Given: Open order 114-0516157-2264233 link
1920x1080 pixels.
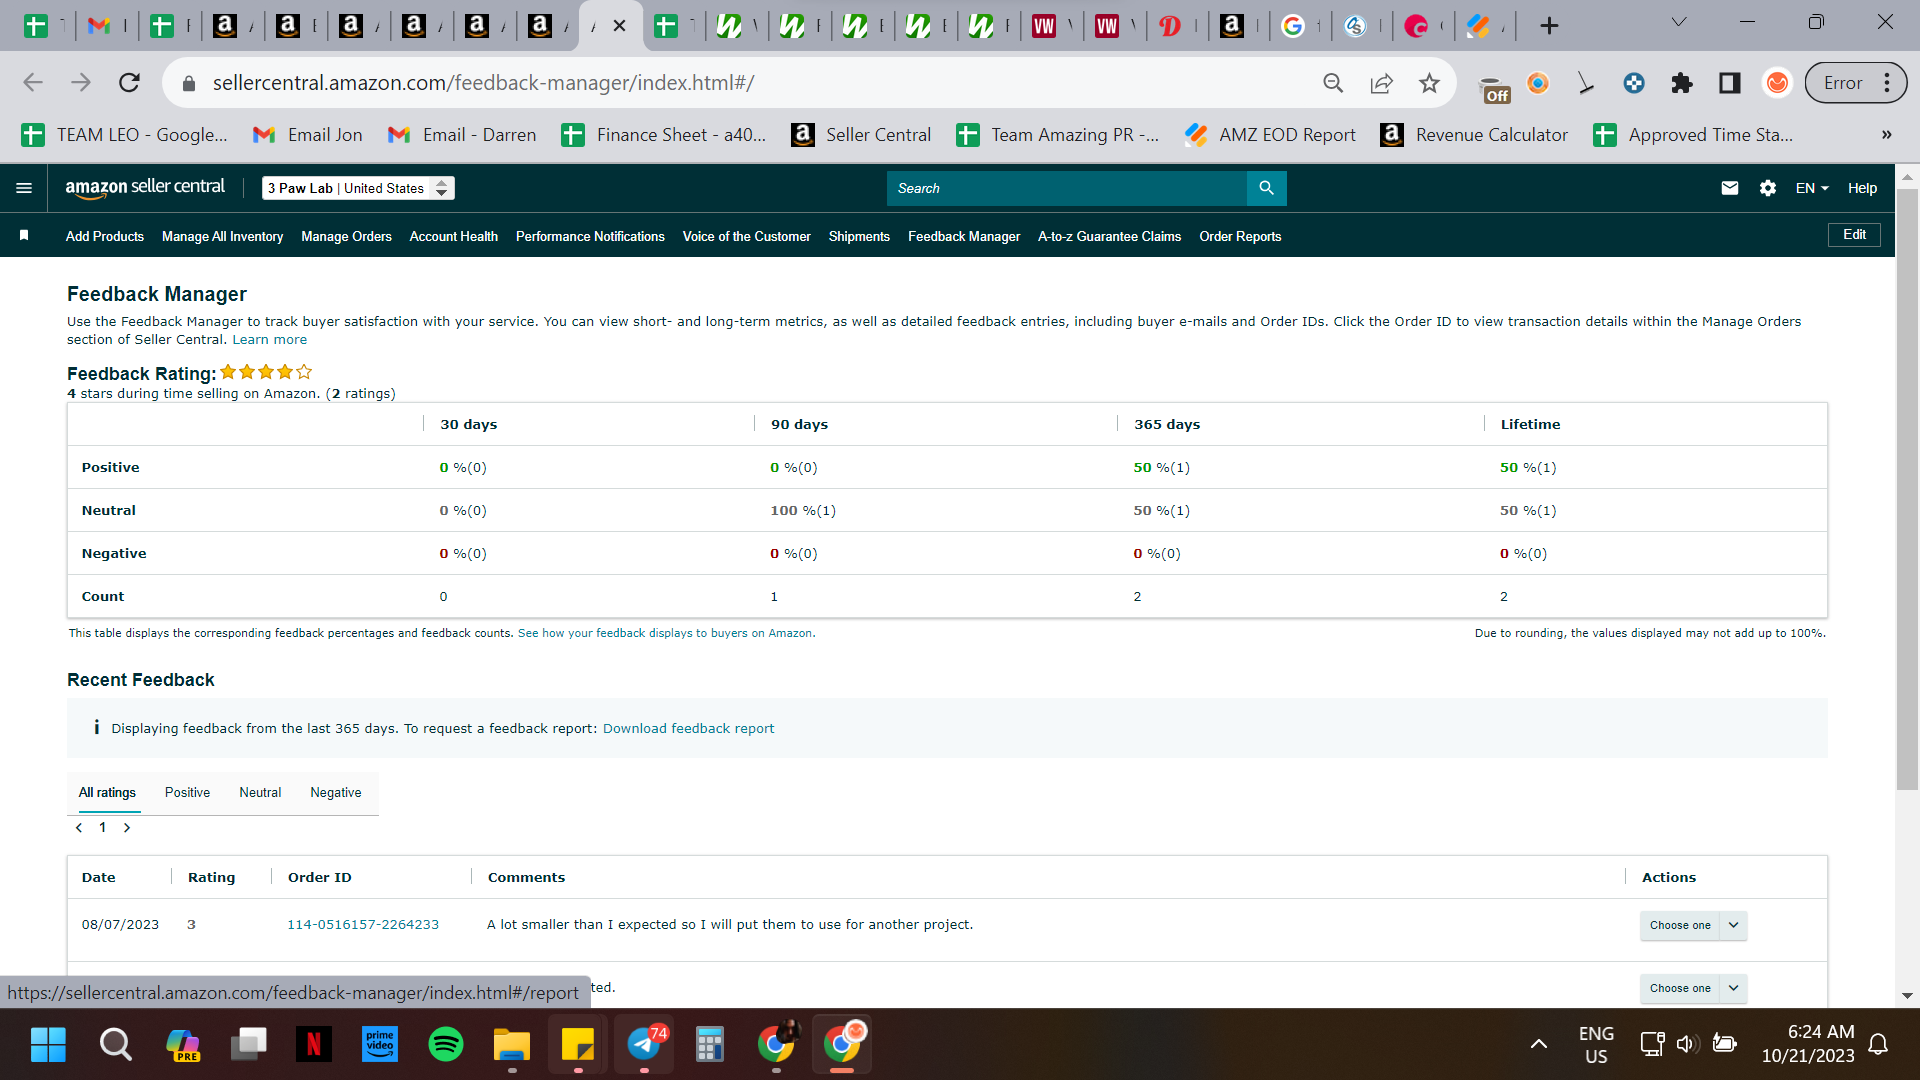Looking at the screenshot, I should (x=363, y=924).
